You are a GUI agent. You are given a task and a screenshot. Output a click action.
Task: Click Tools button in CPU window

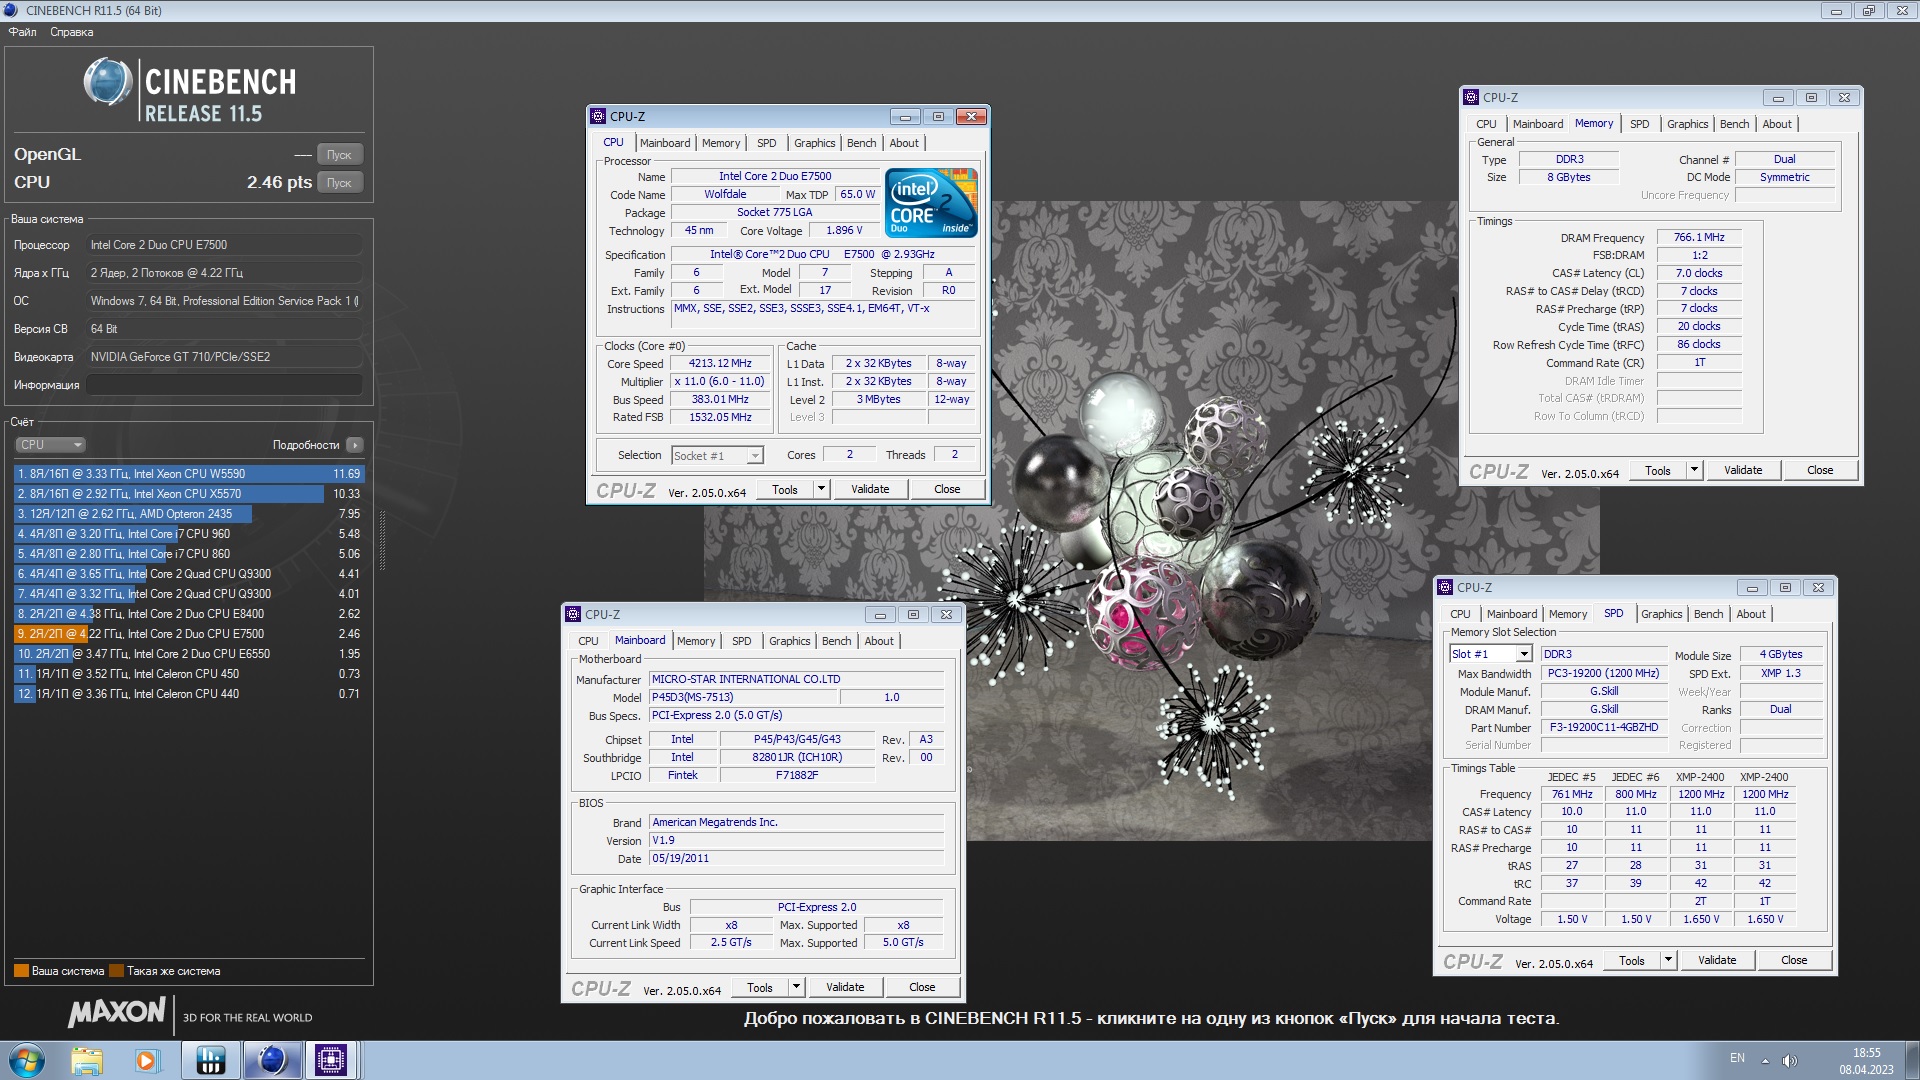(x=785, y=489)
